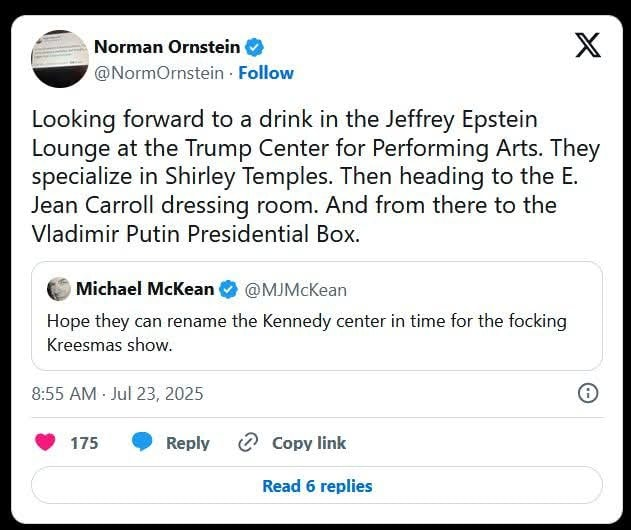The image size is (631, 530).
Task: Open the quoted Kennedy center tweet text
Action: point(306,332)
